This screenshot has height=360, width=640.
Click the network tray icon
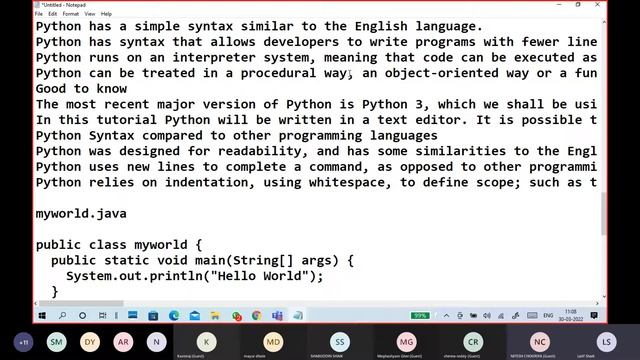point(501,316)
